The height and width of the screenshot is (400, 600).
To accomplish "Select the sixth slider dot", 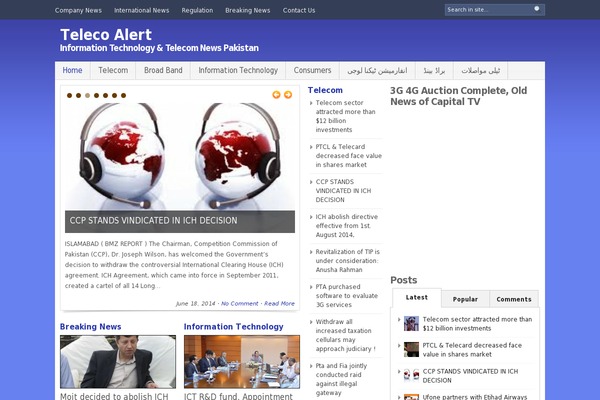I will coord(114,95).
